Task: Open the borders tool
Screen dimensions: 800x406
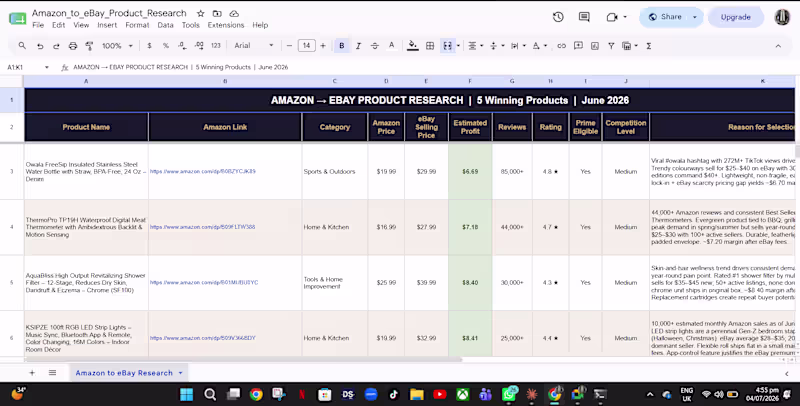Action: click(x=430, y=46)
